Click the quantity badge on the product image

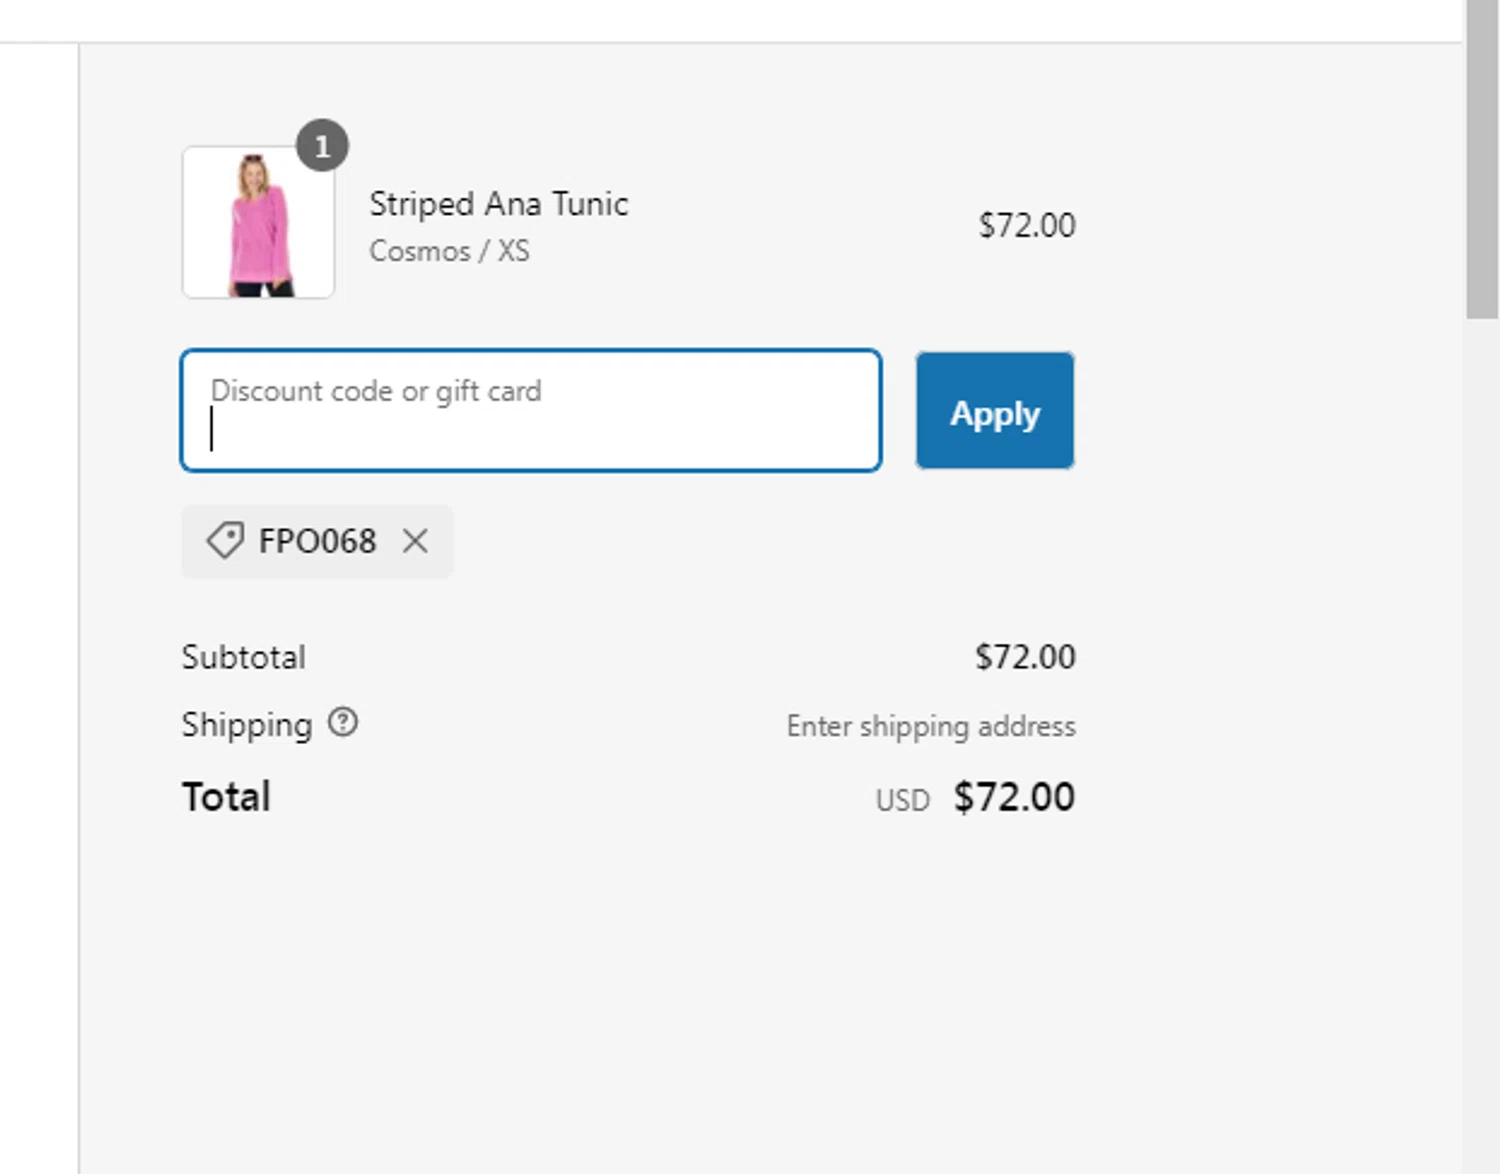tap(322, 146)
